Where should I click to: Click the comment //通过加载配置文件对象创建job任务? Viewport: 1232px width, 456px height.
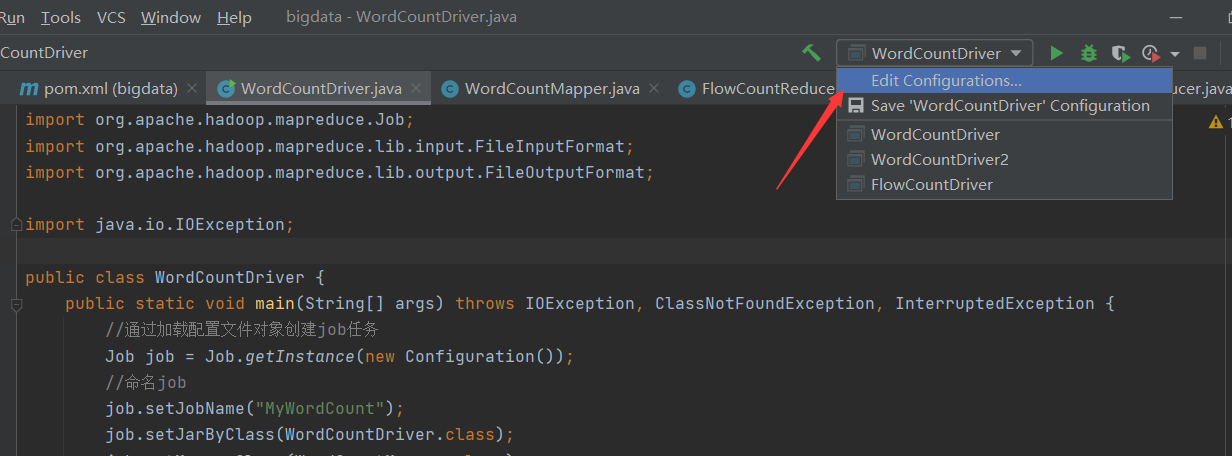coord(242,330)
